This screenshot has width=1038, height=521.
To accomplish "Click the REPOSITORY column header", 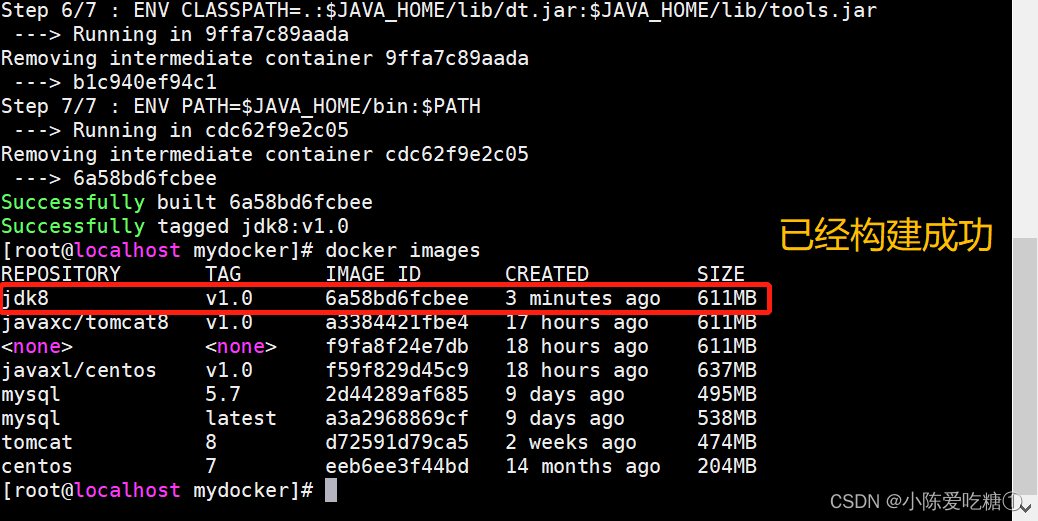I will click(x=61, y=274).
